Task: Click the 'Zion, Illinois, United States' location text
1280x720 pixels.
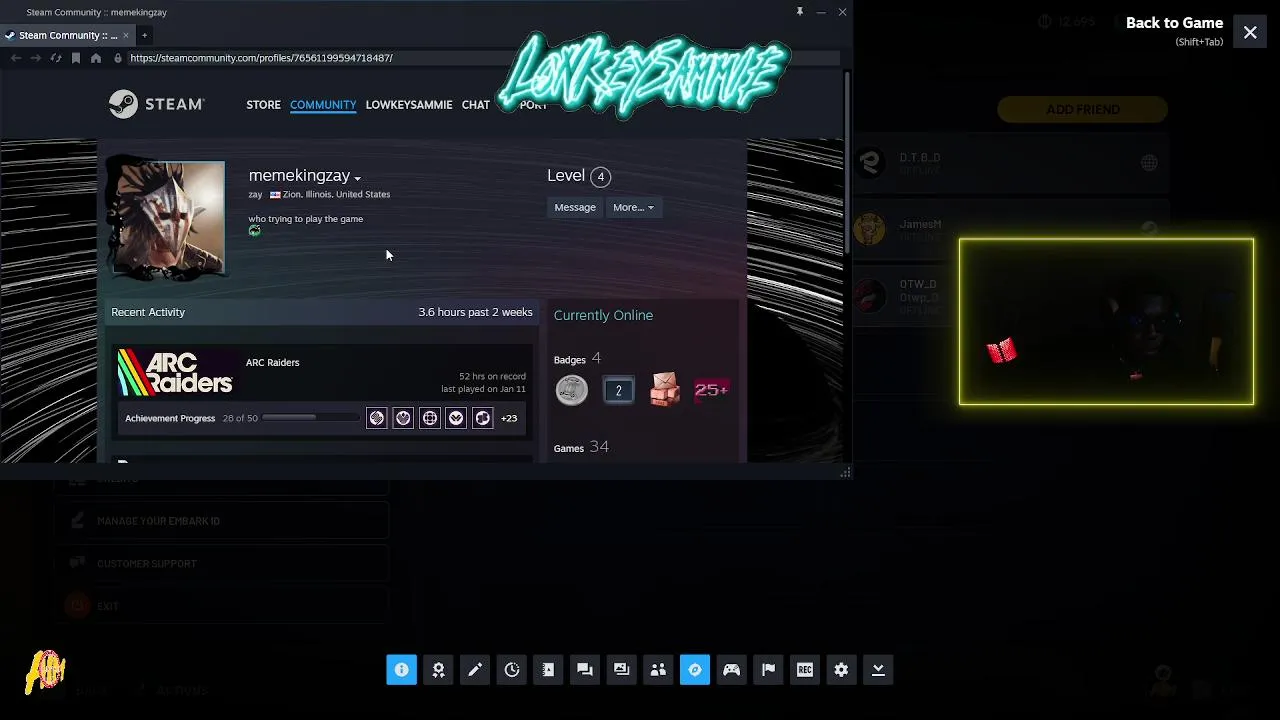Action: click(336, 195)
